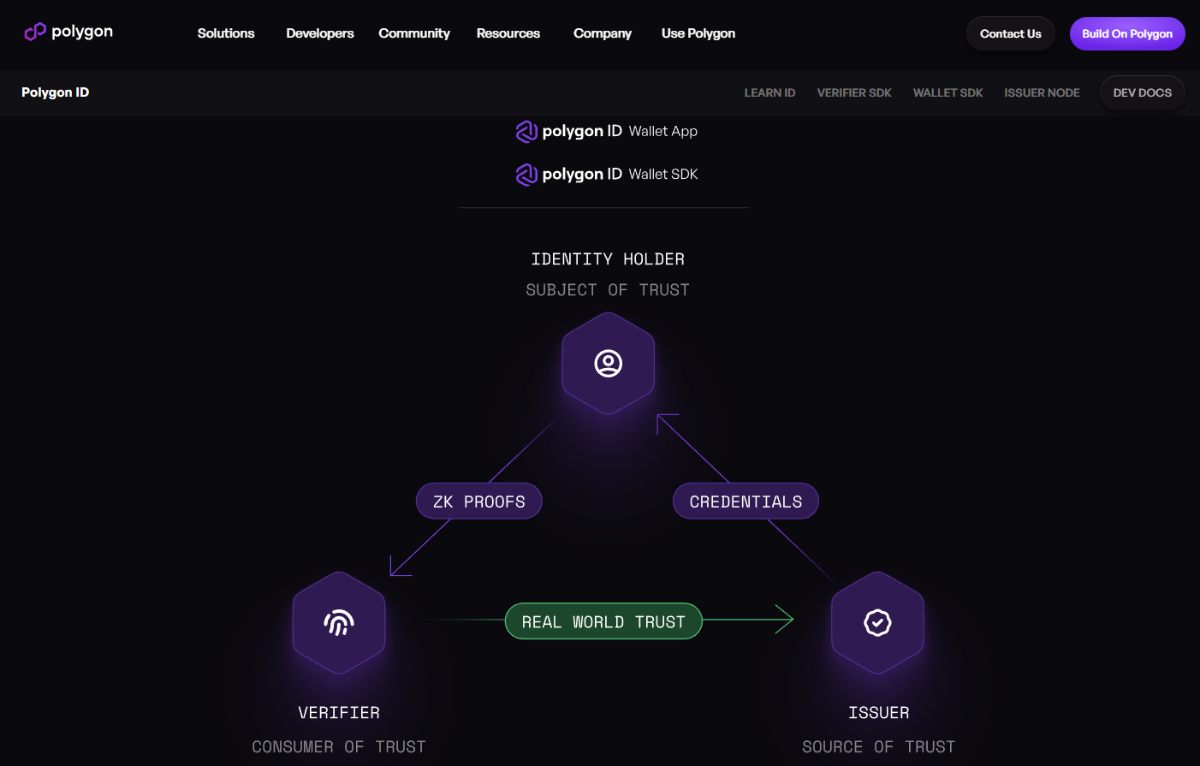Viewport: 1200px width, 766px height.
Task: Click the Subject of Trust caption
Action: (x=608, y=290)
